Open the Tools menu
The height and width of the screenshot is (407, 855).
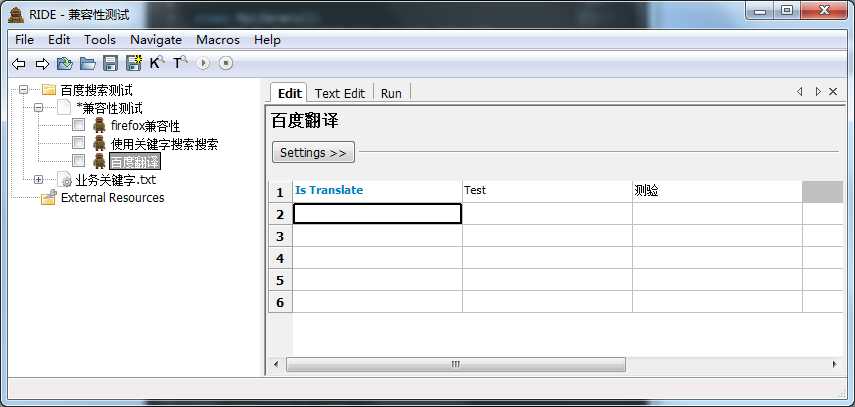(x=100, y=40)
